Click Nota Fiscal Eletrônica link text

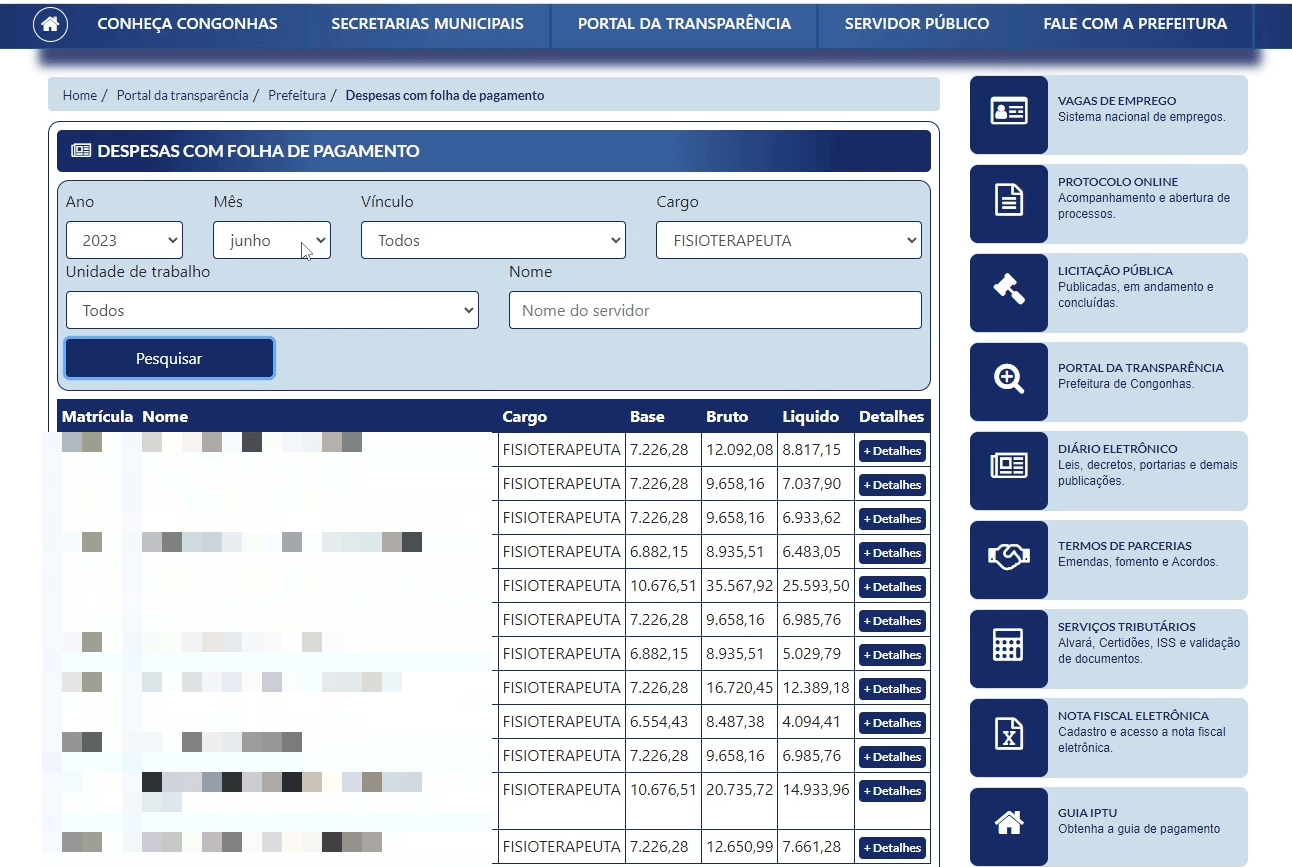(x=1133, y=716)
